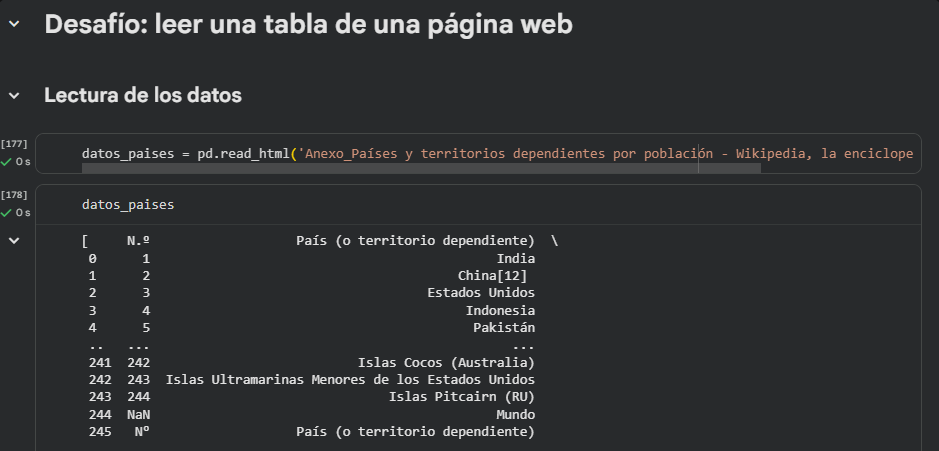Click 'Islas Ultramarinas Menores de los Estados Unidos'
Image resolution: width=939 pixels, height=451 pixels.
pos(350,380)
